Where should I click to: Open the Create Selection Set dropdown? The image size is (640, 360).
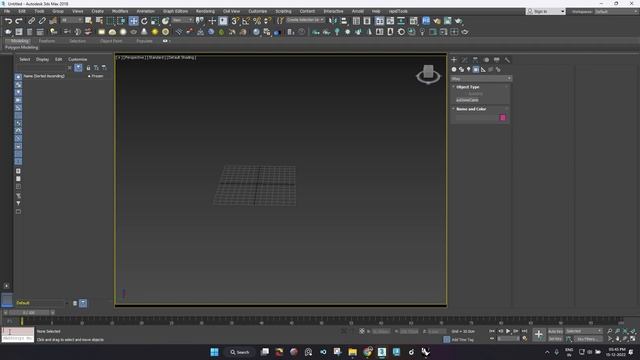[305, 20]
